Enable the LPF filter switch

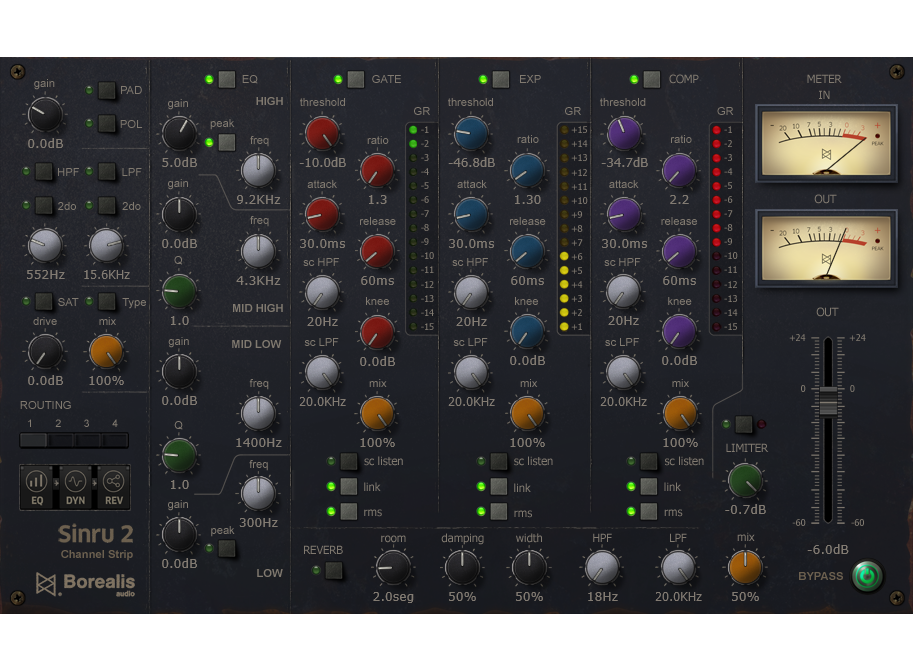[x=107, y=172]
